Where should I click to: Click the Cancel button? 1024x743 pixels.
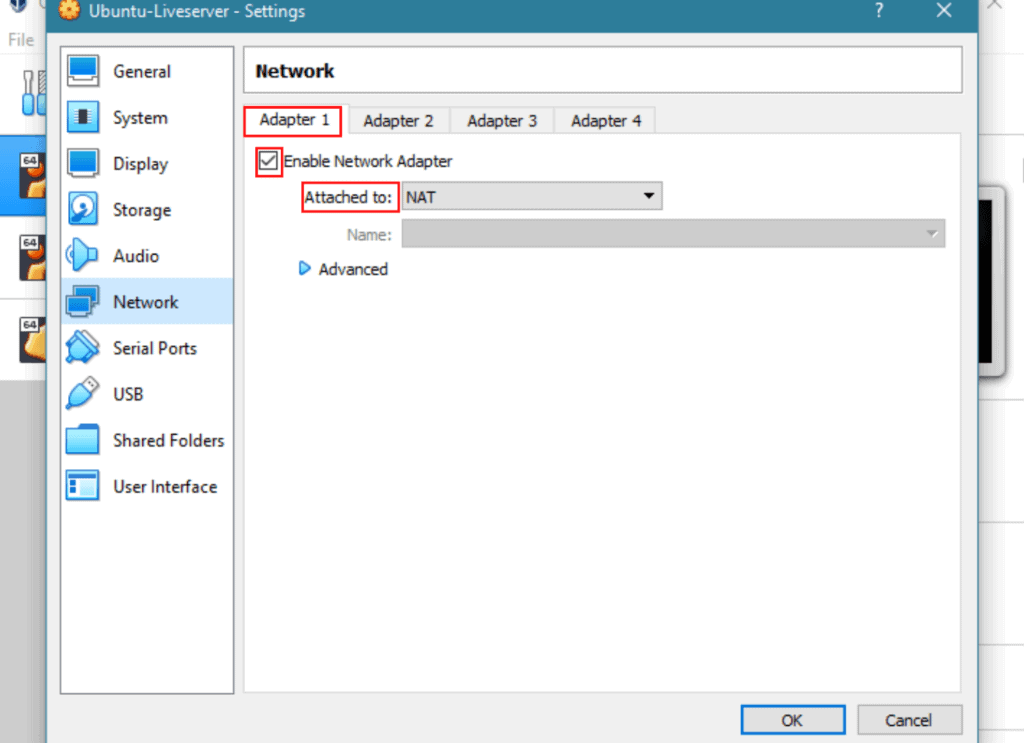(x=909, y=719)
